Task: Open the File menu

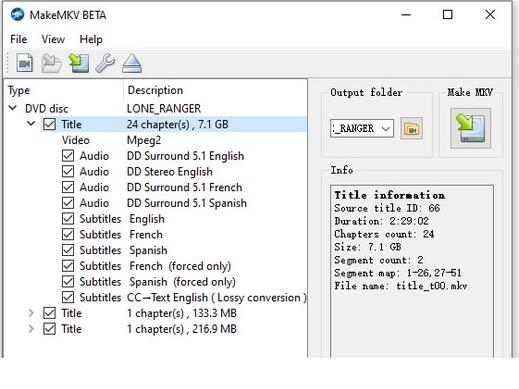Action: (x=19, y=39)
